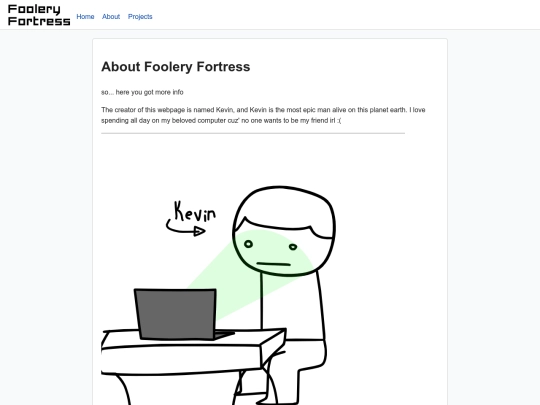Click Kevin's straight mouth line

tap(273, 264)
